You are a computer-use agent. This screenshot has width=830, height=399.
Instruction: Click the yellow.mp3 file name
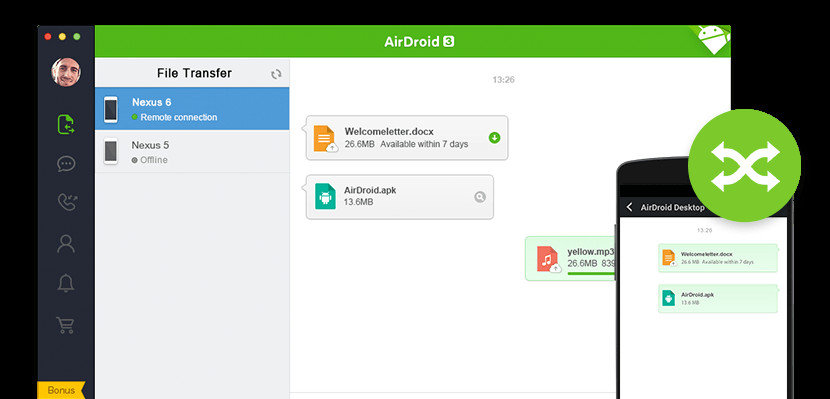pos(591,252)
